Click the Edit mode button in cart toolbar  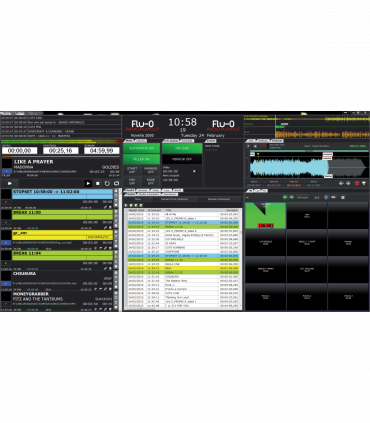coord(302,197)
